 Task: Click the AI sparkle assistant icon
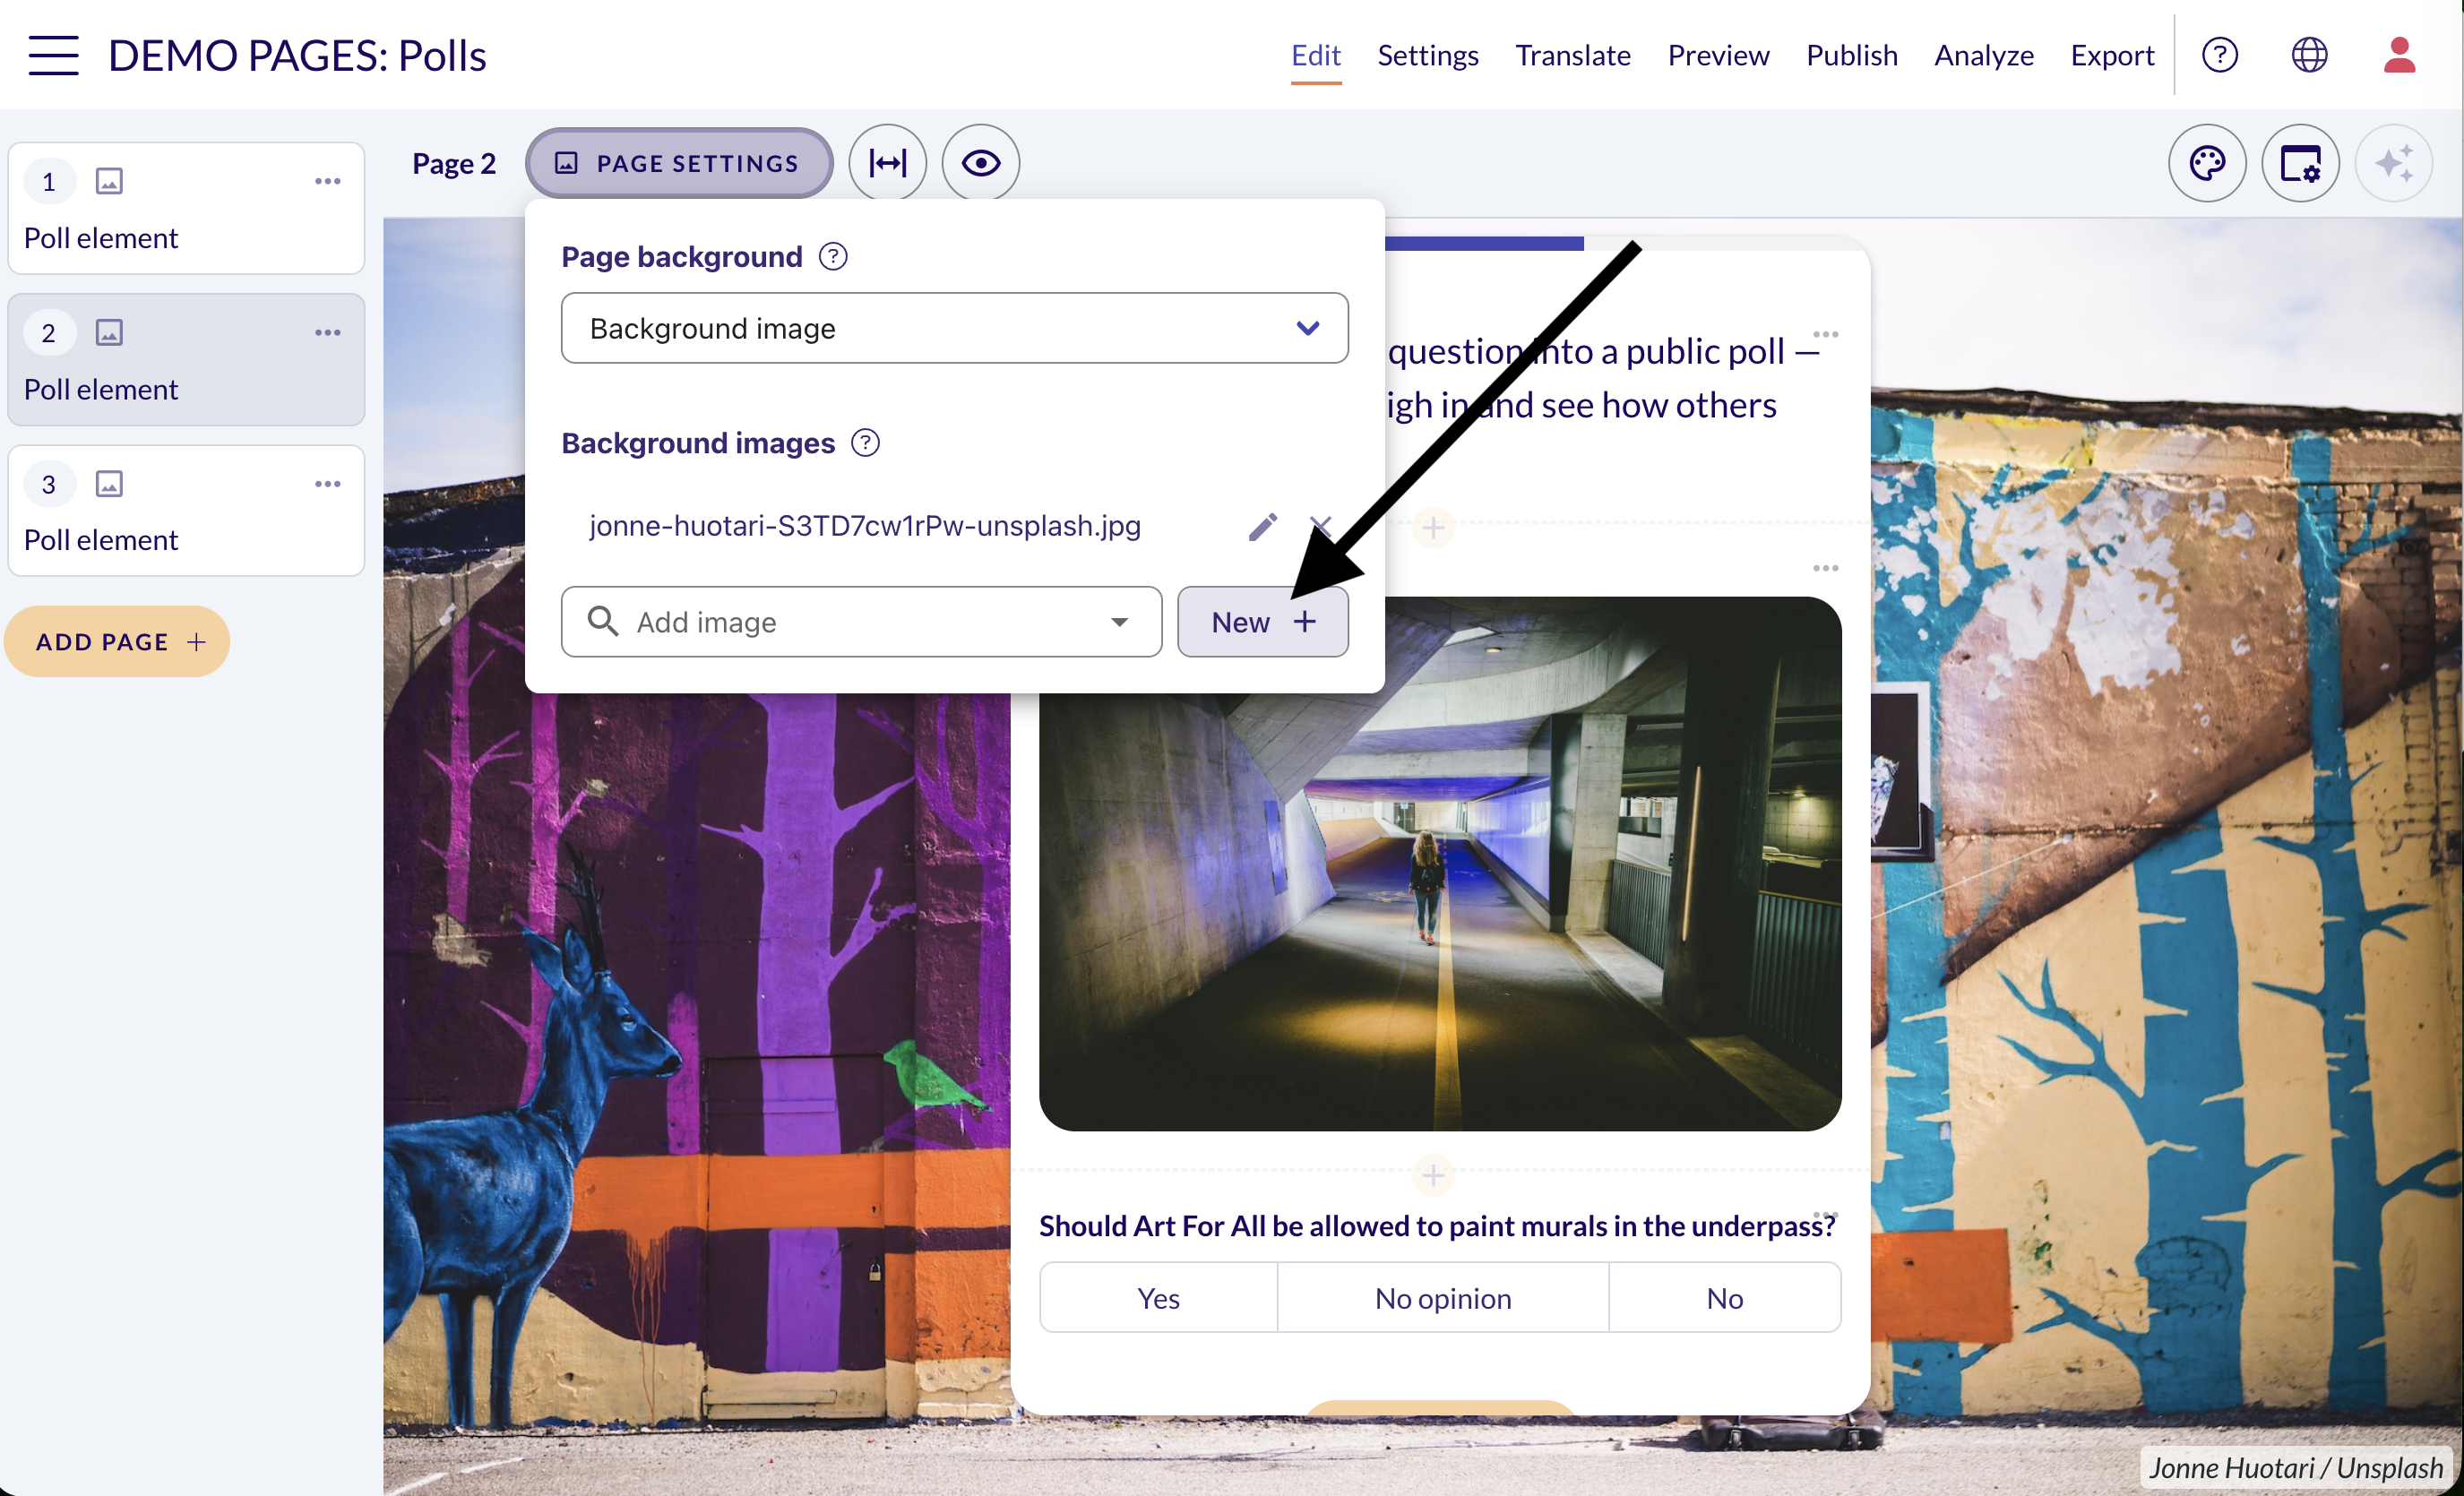2394,163
